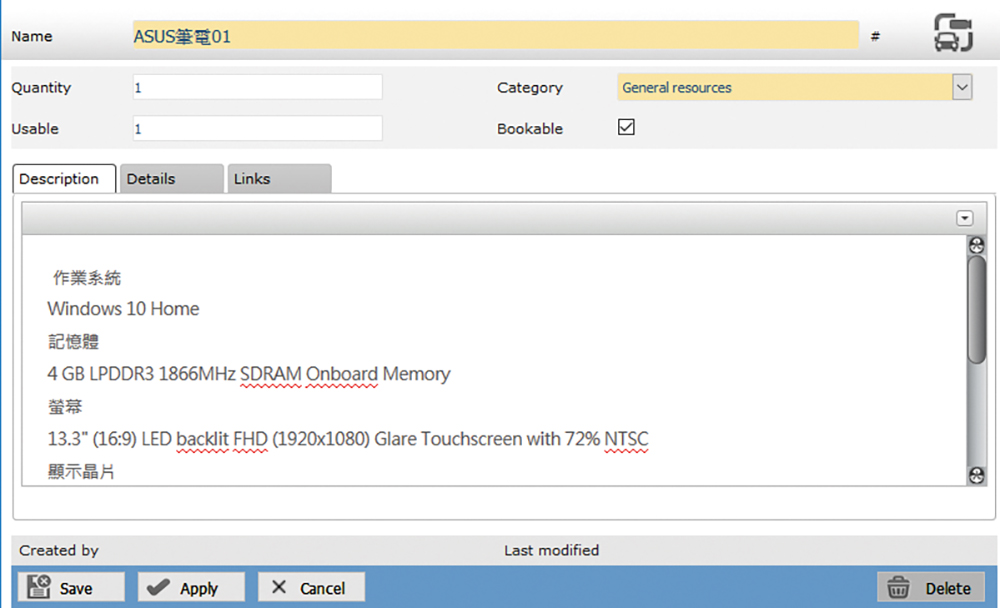Click the Usable input field
The width and height of the screenshot is (1000, 608).
tap(258, 128)
